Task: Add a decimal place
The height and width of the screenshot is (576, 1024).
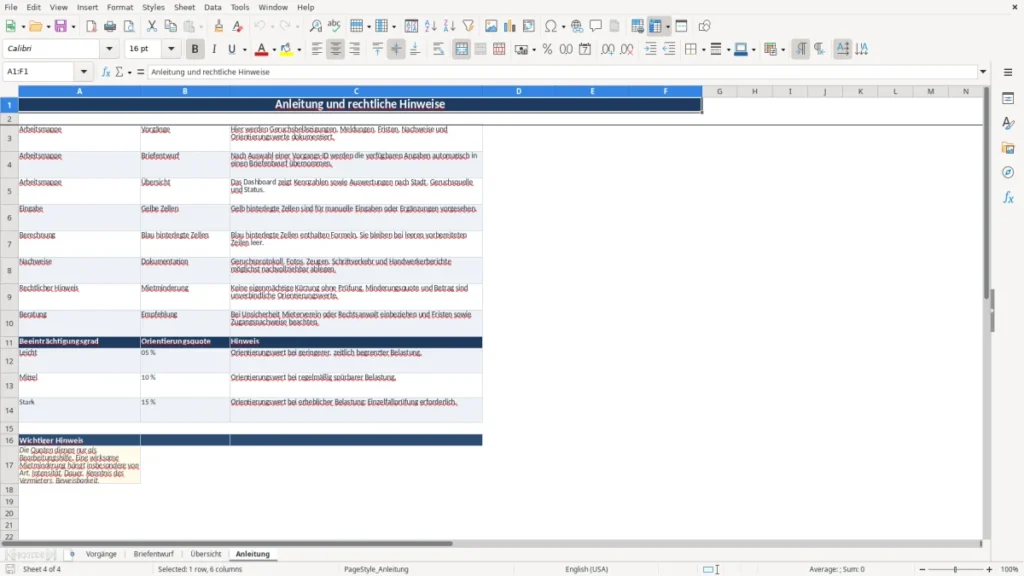Action: point(607,49)
